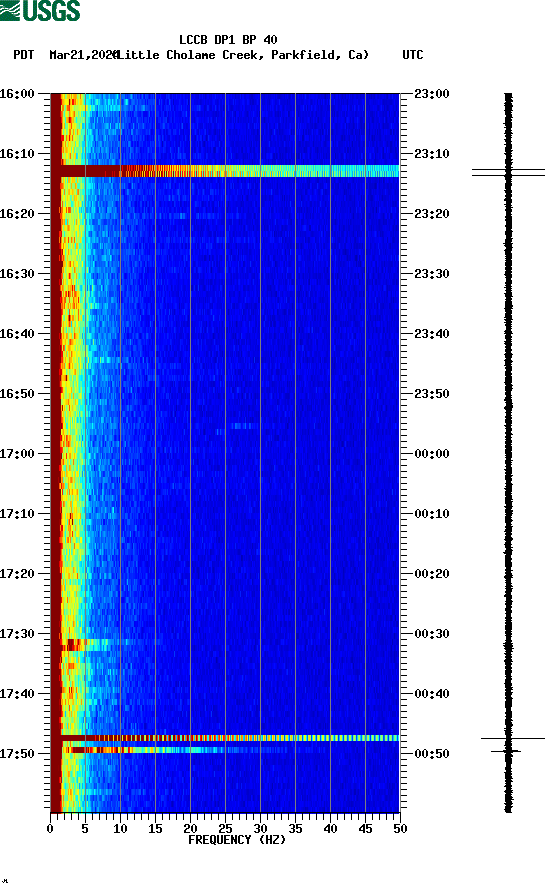Click the 'Little Cholame Creek, Parkfield, Ca' text
Screen dimensions: 552x892
[x=242, y=55]
